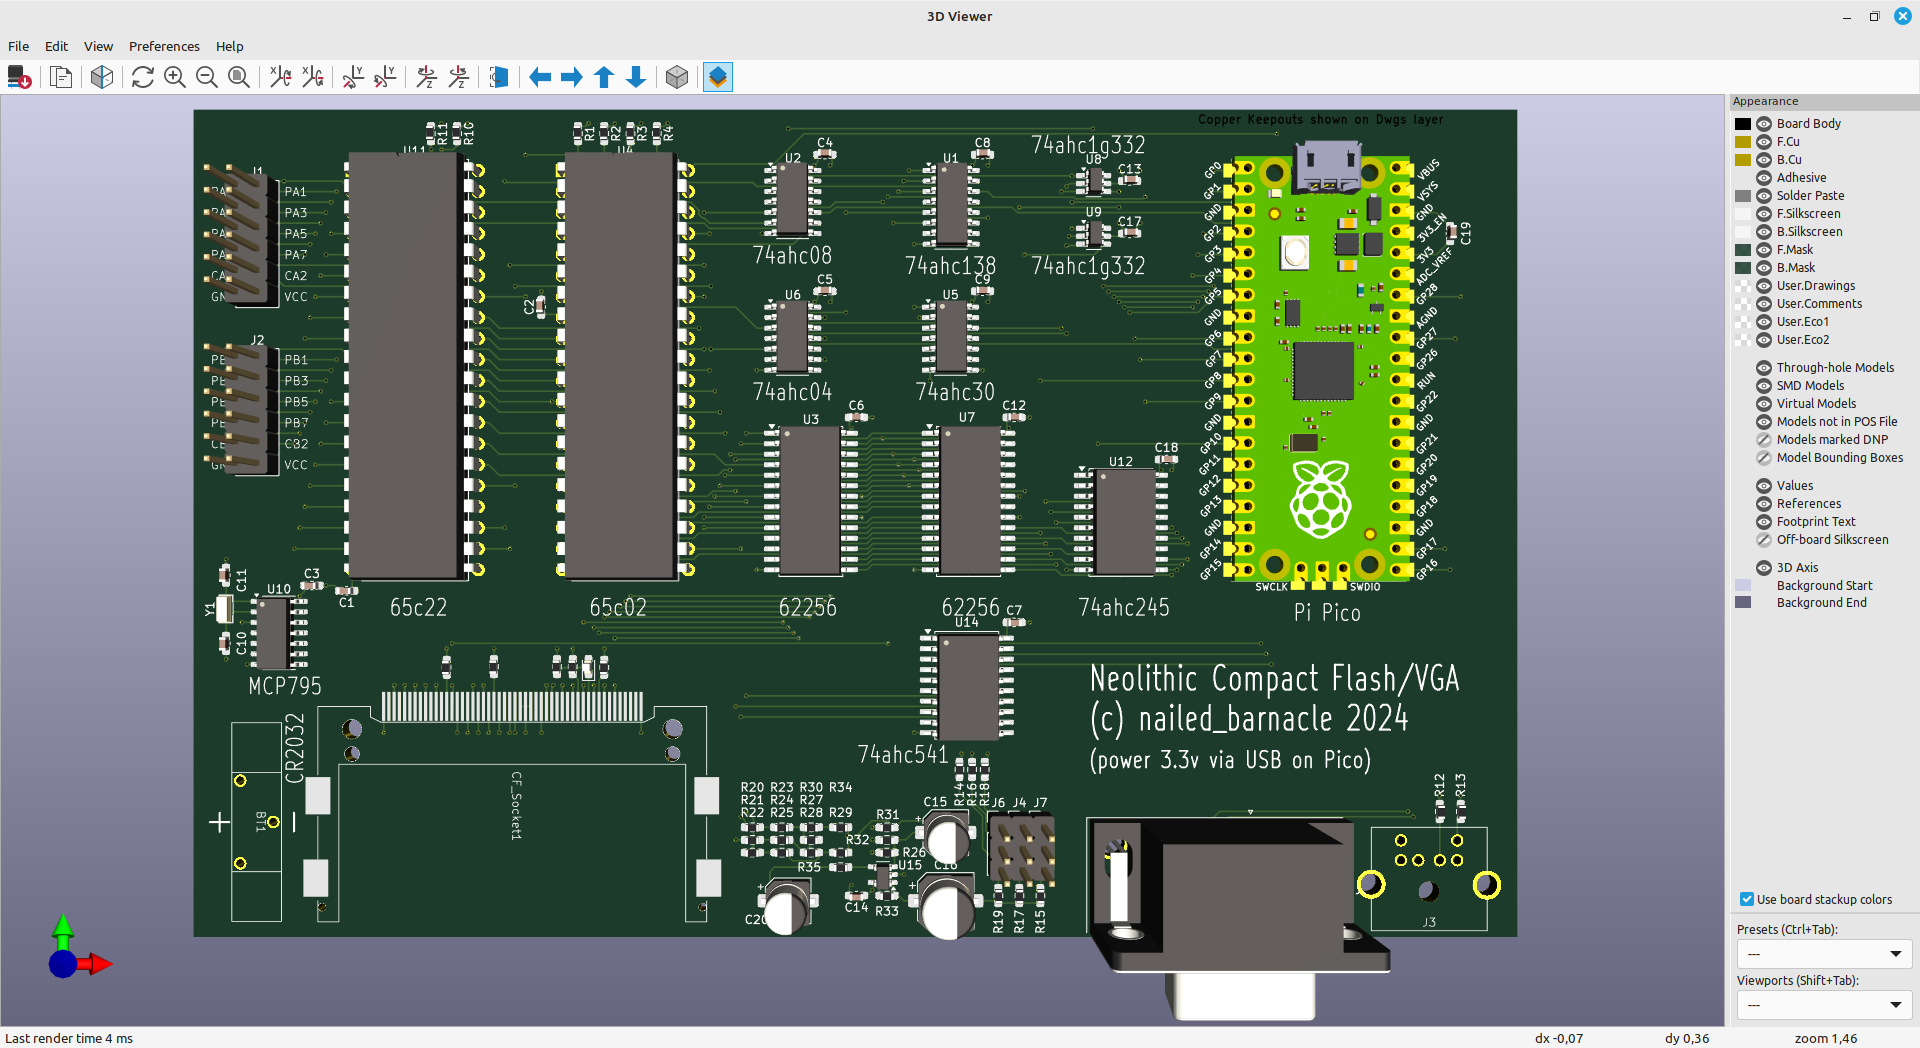This screenshot has width=1920, height=1048.
Task: Hide the F.Silkscreen layer
Action: [1764, 214]
